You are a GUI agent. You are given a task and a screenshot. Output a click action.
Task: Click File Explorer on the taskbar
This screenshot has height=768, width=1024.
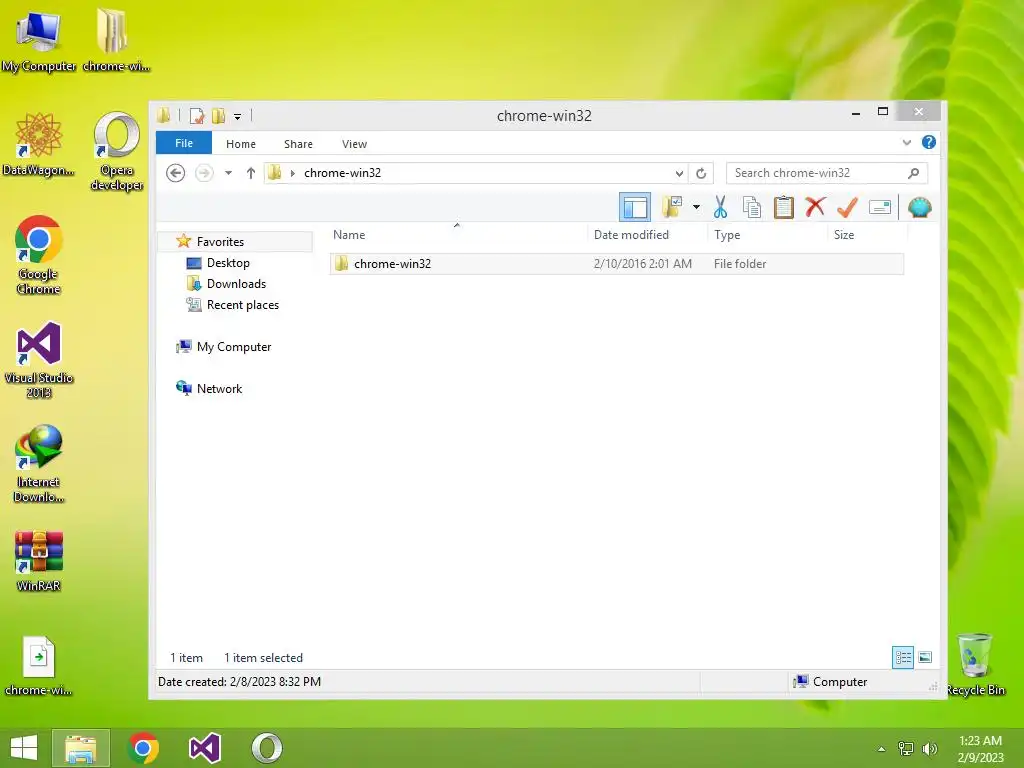coord(80,748)
